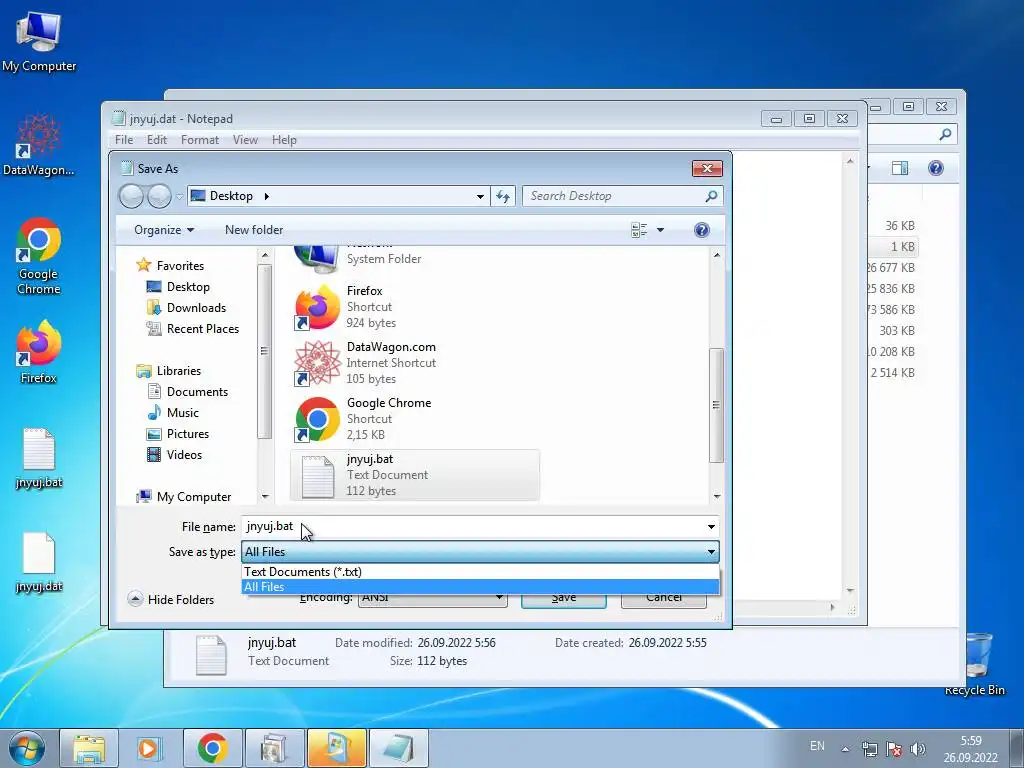Click the volume icon in system tray

[x=918, y=749]
